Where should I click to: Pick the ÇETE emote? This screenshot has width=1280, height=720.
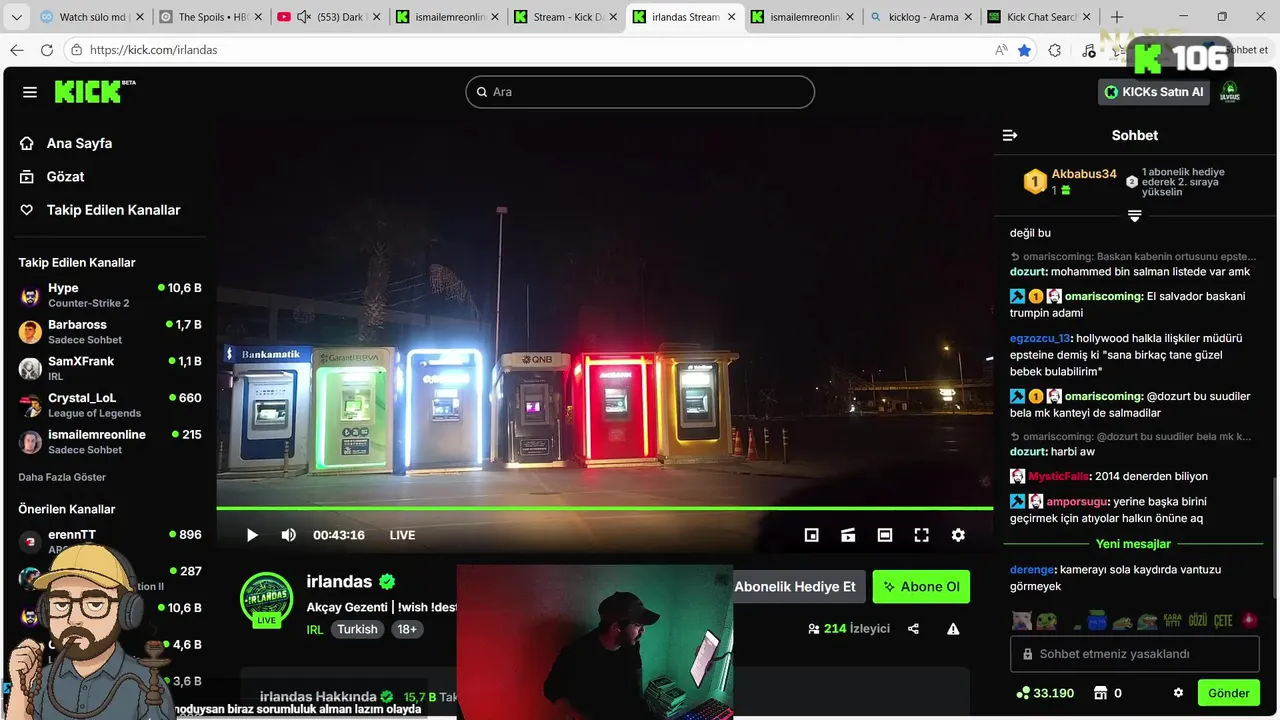coord(1223,621)
